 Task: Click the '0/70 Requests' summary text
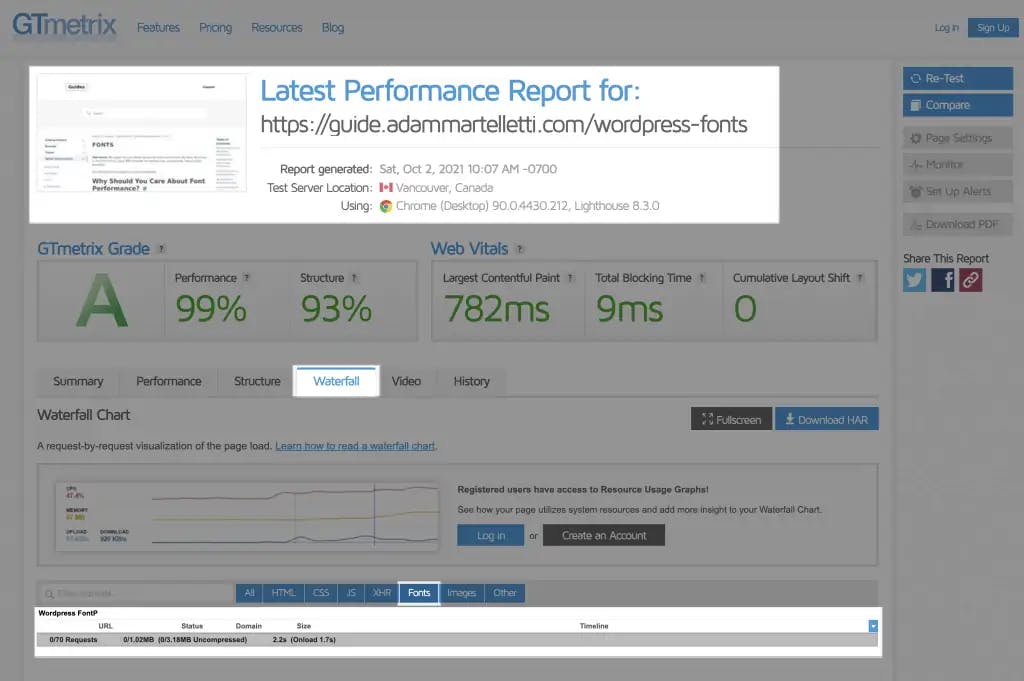coord(73,640)
